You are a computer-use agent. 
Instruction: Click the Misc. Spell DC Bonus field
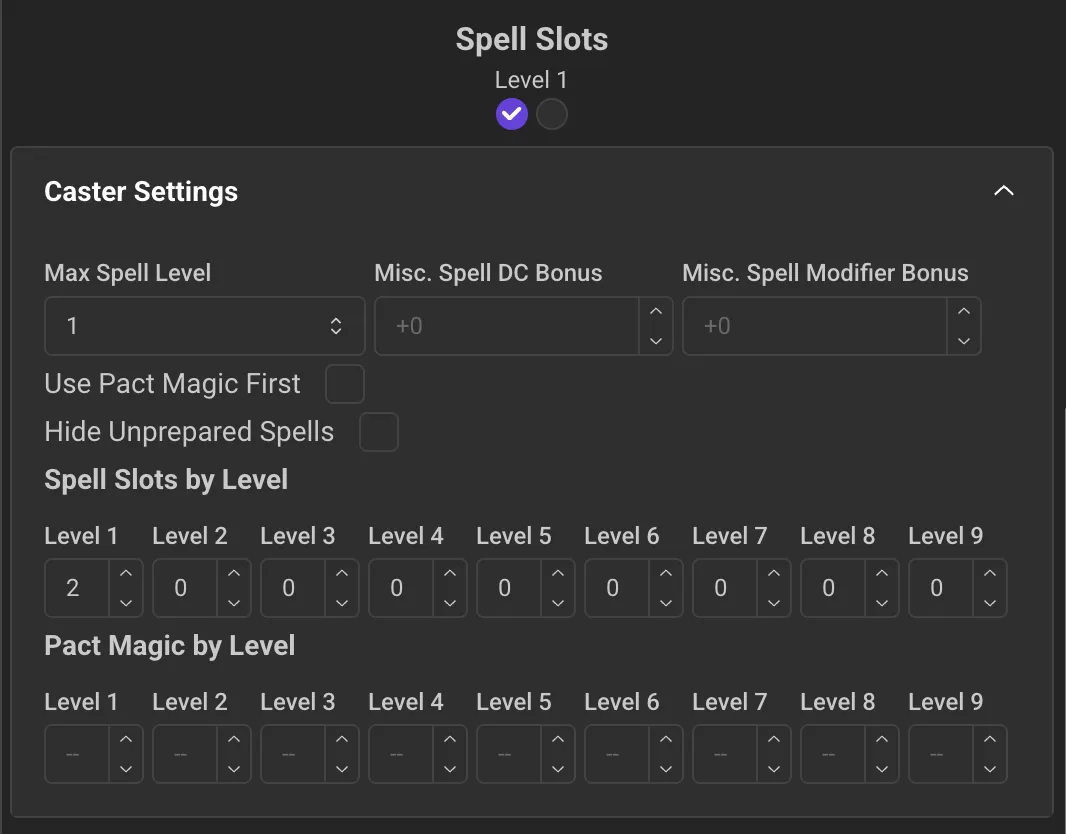[507, 326]
